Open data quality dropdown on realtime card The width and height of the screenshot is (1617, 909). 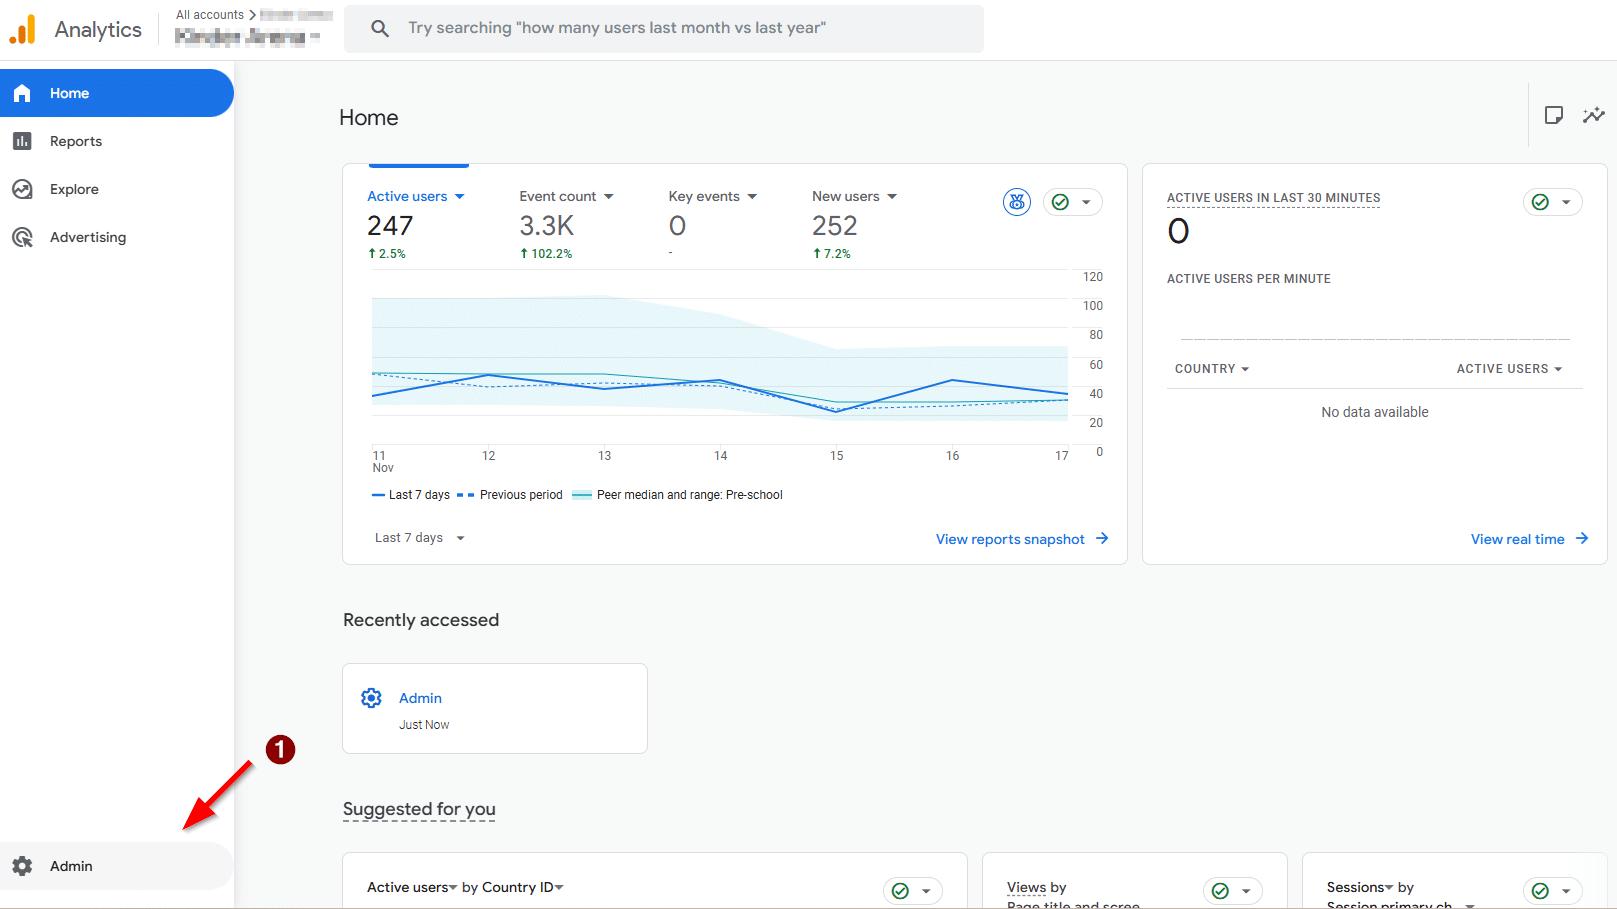pyautogui.click(x=1553, y=202)
